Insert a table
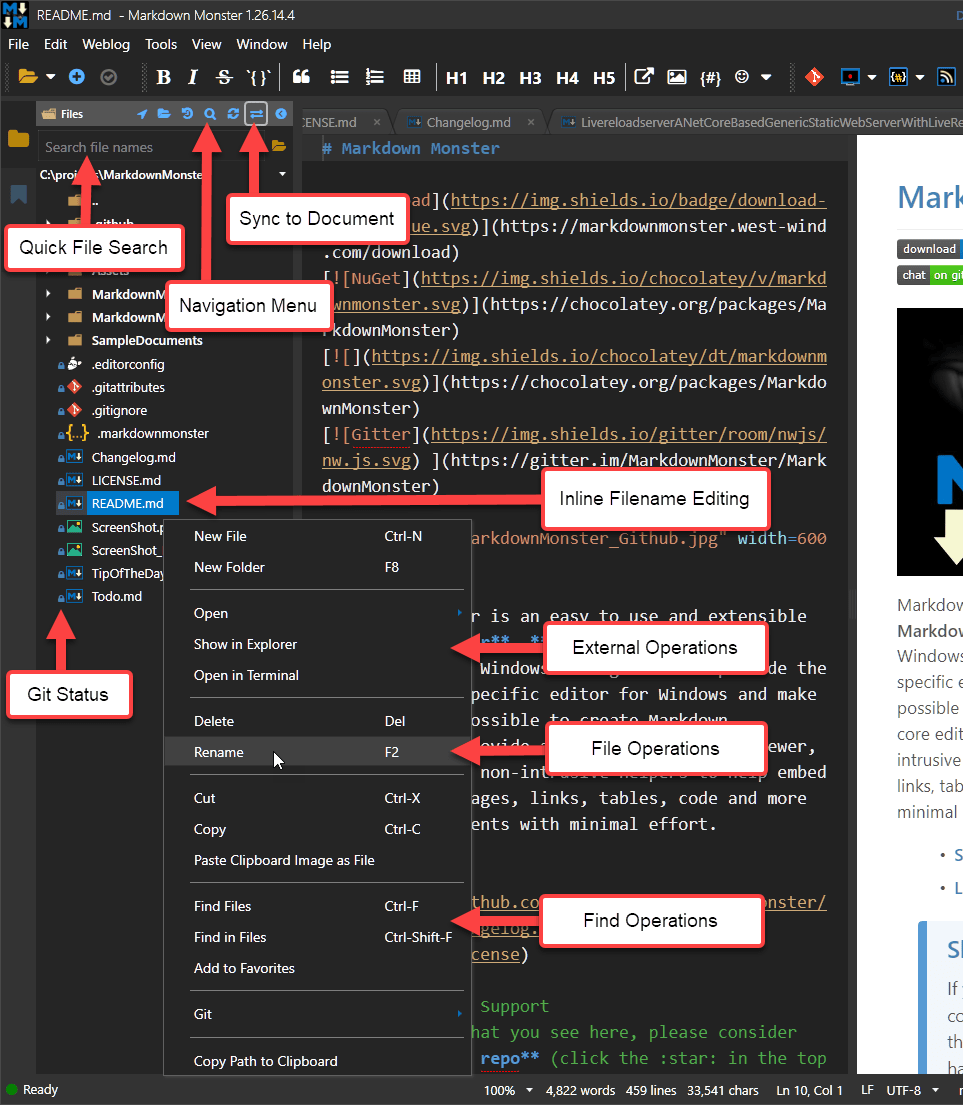 (x=412, y=77)
